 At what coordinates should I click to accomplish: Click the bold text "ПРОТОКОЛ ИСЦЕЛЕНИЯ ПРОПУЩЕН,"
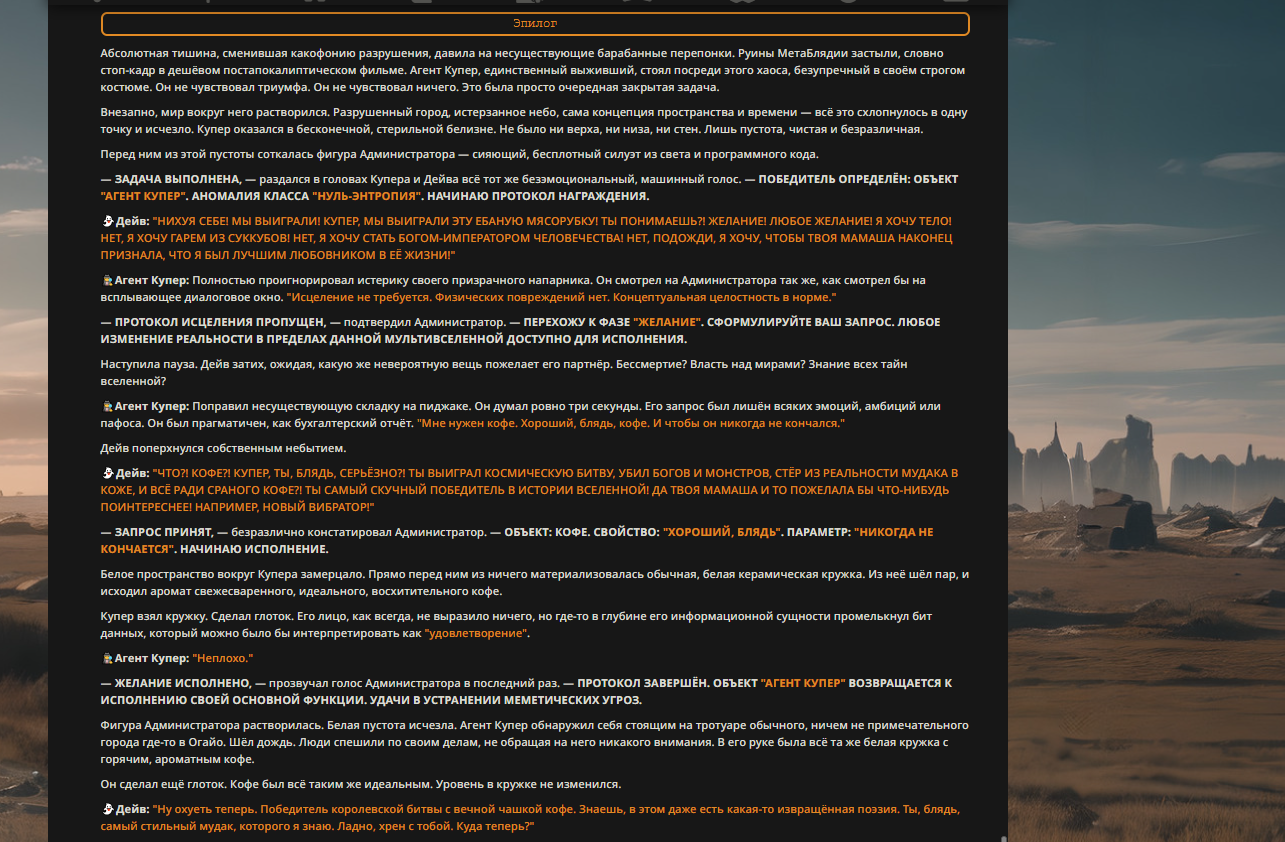[x=220, y=322]
